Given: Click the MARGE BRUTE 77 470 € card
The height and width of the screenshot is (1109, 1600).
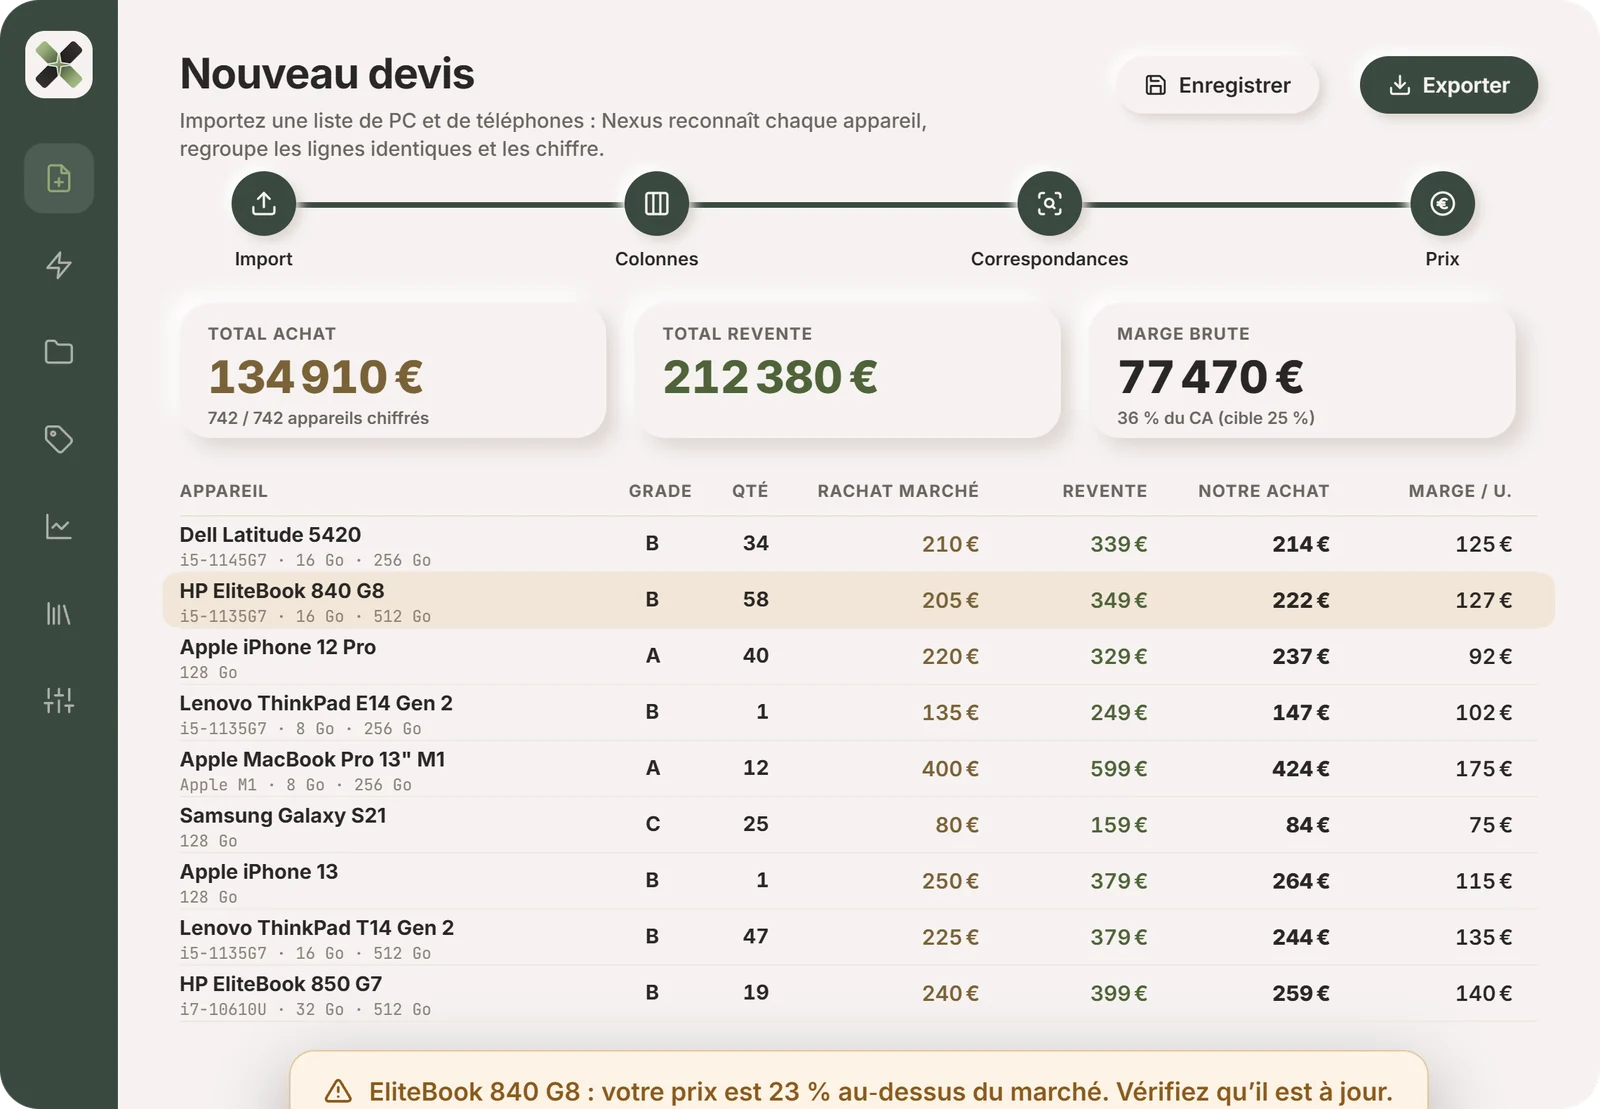Looking at the screenshot, I should [x=1302, y=371].
